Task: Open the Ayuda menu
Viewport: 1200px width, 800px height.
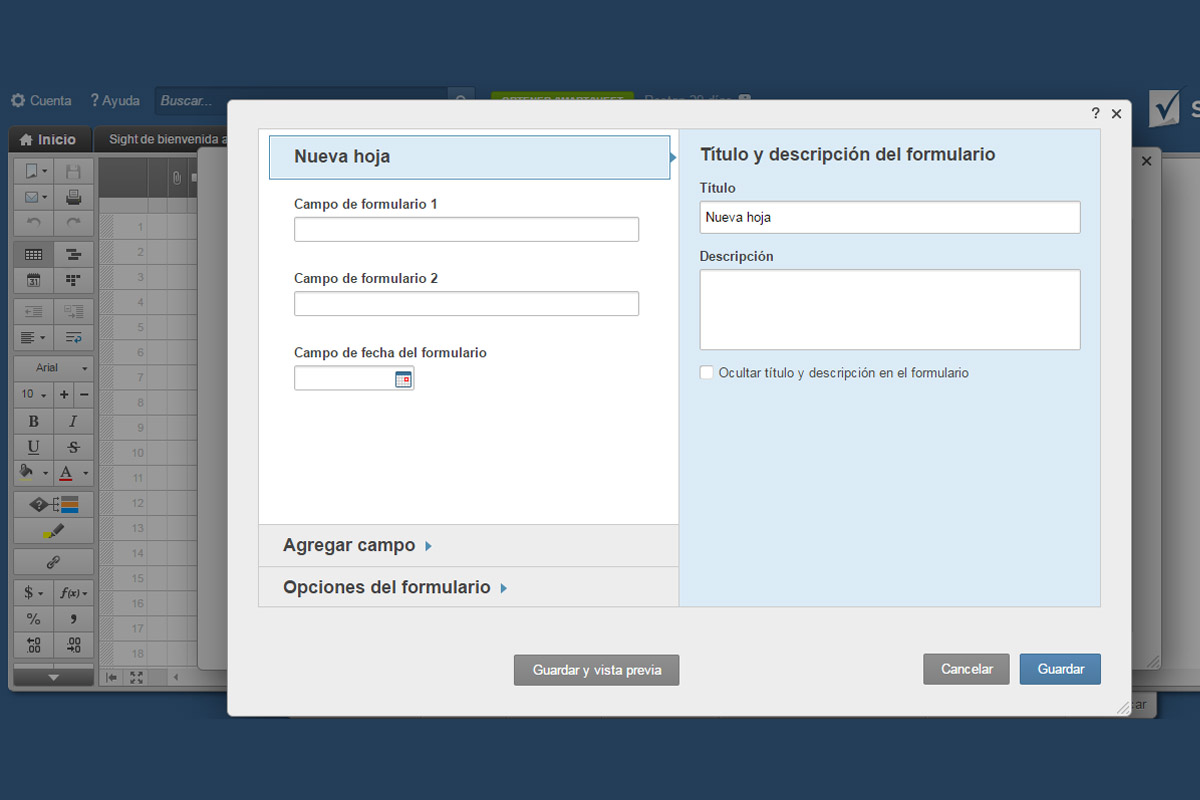Action: (114, 100)
